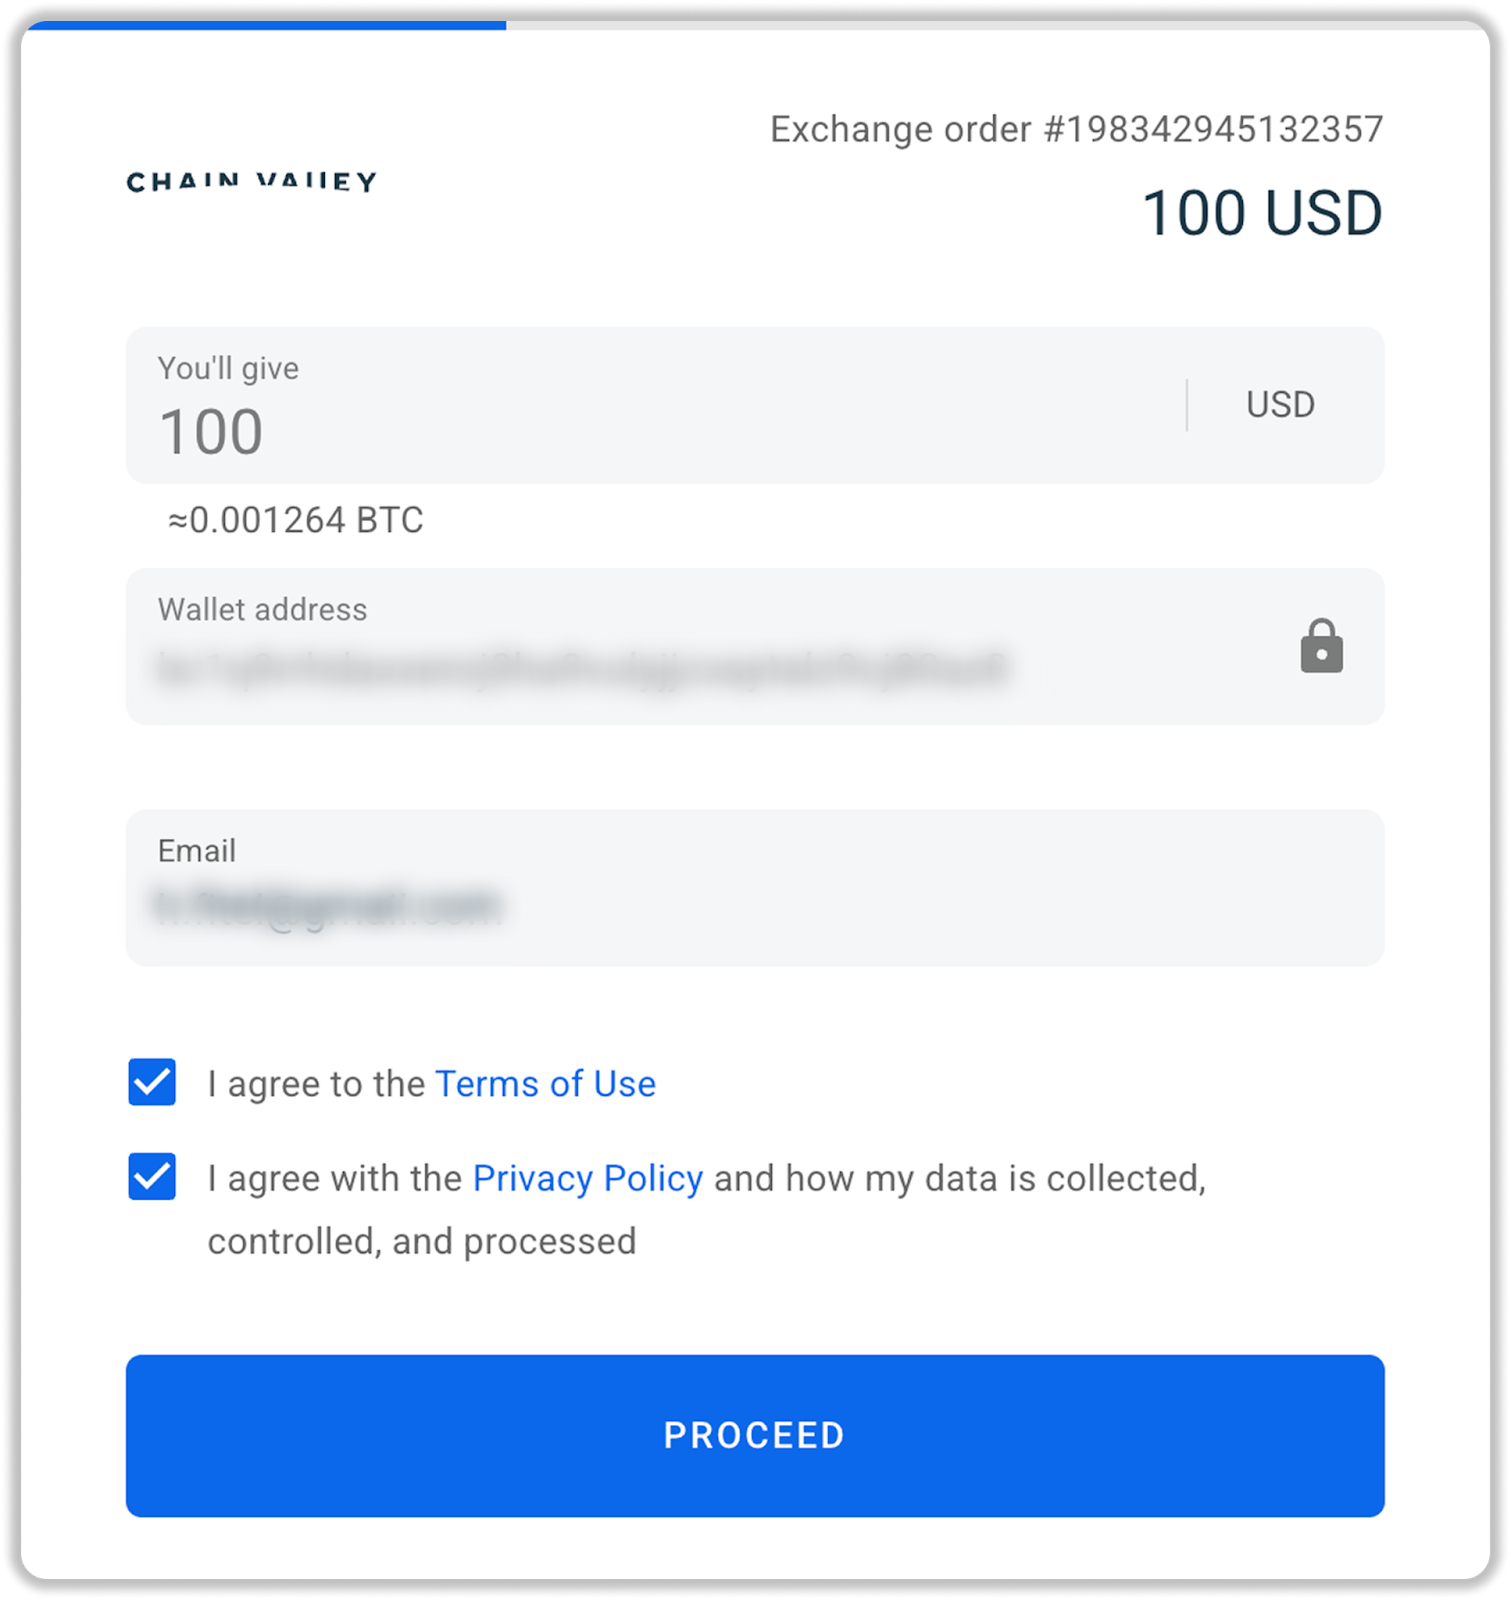1511x1600 pixels.
Task: Click the 100 USD total heading
Action: [x=1262, y=213]
